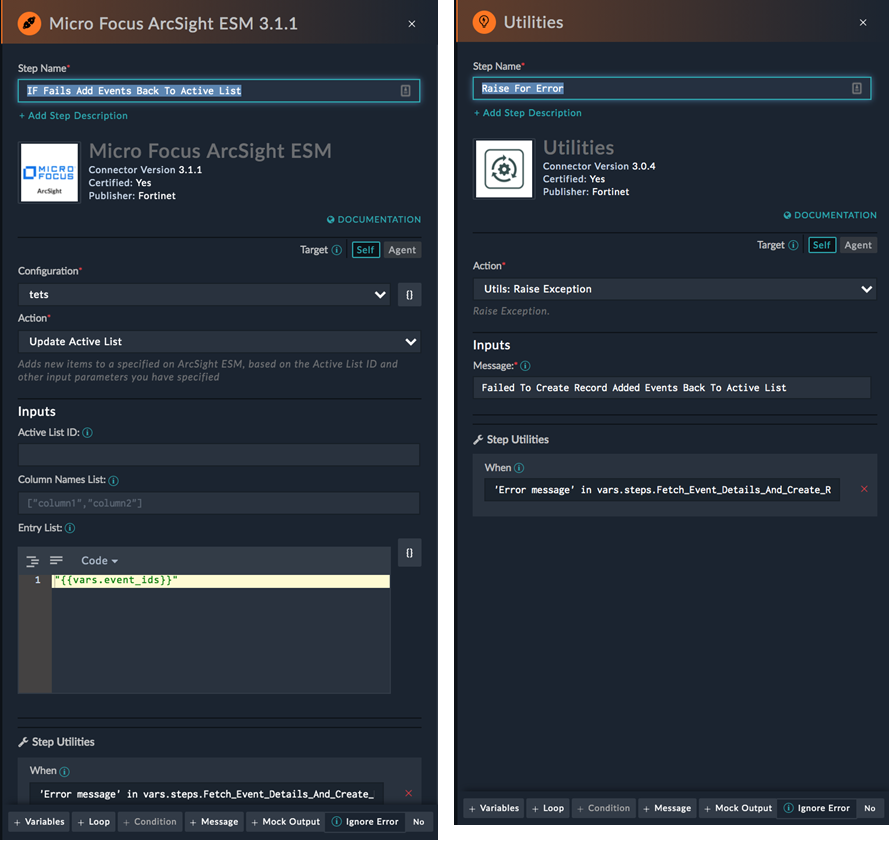Remove the When condition in Utilities panel
Viewport: 891px width, 841px height.
tap(864, 489)
